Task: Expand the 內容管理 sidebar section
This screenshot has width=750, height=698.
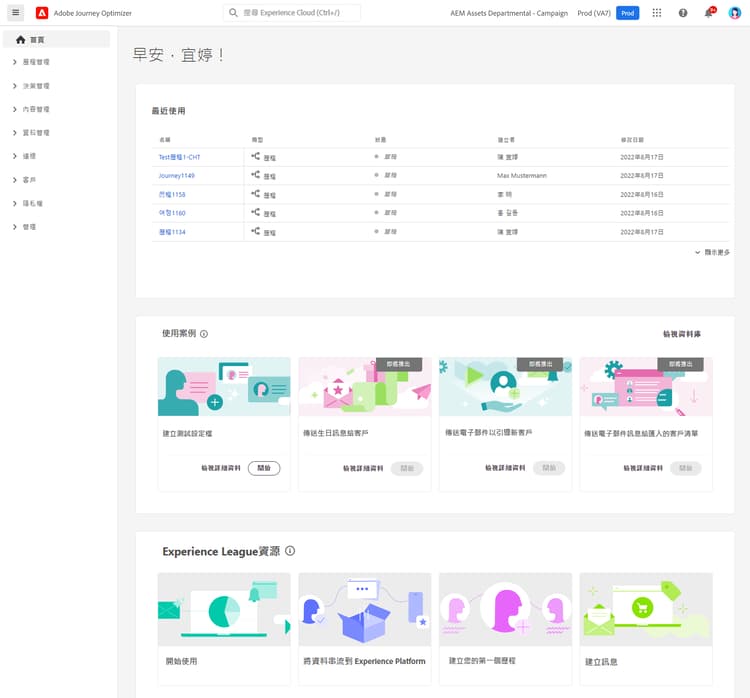Action: click(15, 110)
